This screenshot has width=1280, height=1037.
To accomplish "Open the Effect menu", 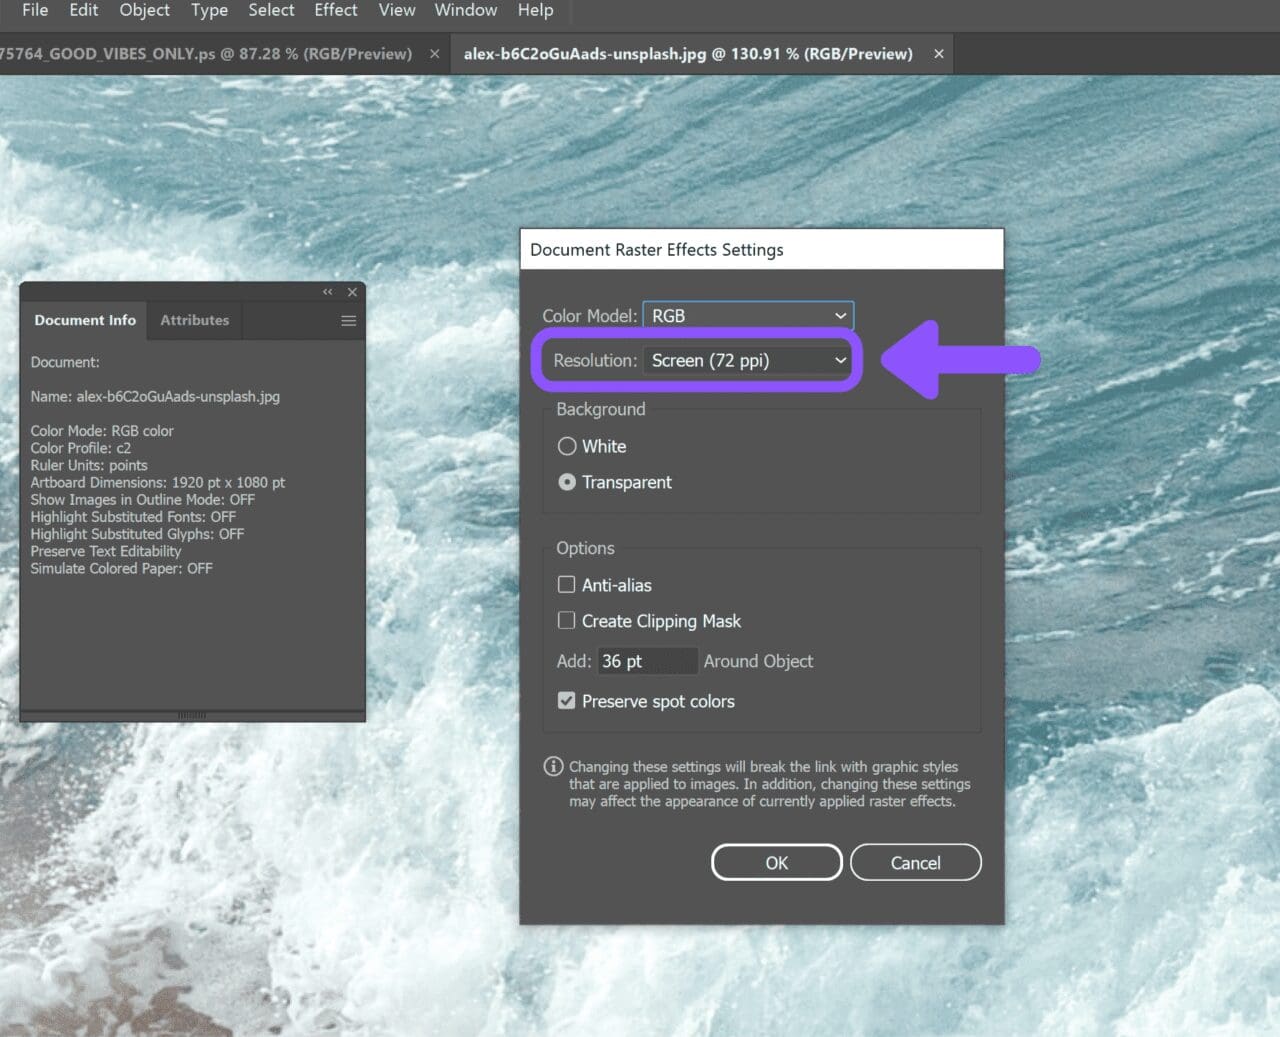I will pos(335,10).
